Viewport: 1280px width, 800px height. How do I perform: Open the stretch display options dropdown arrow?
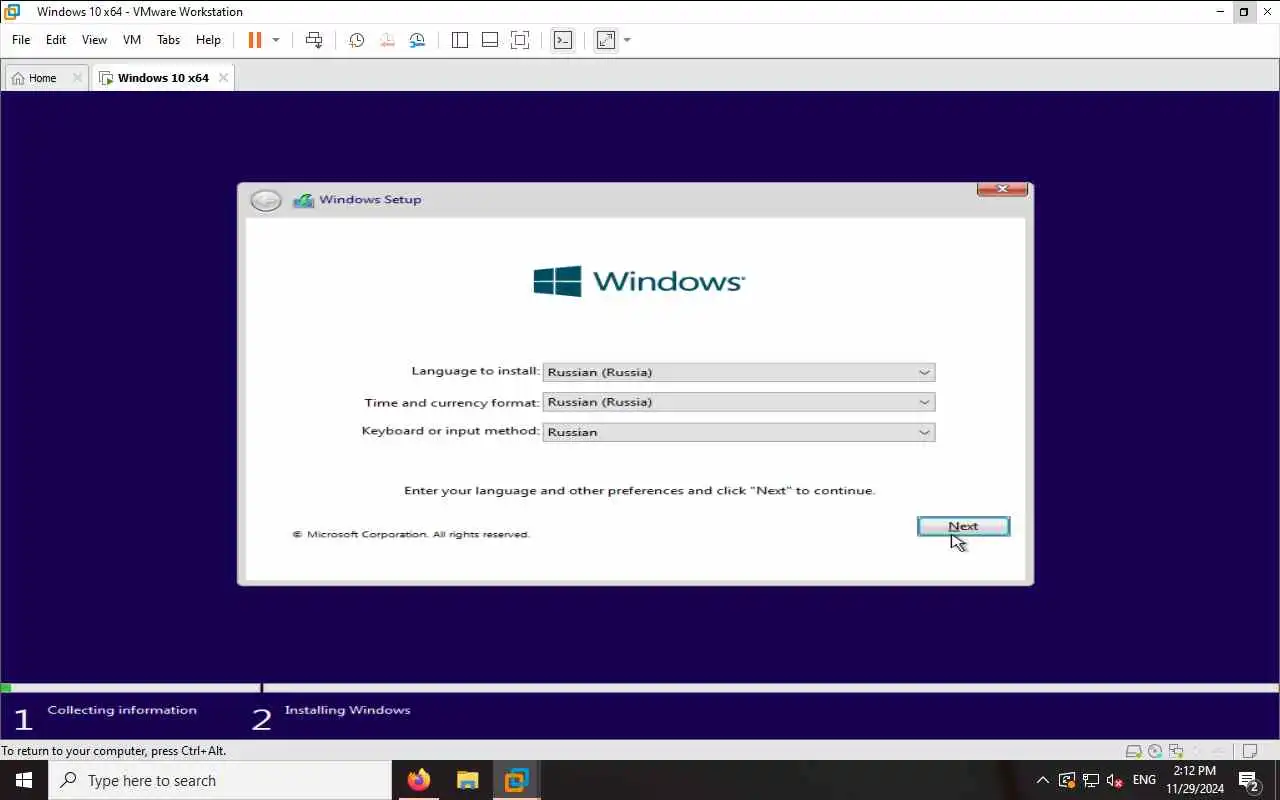[x=627, y=40]
